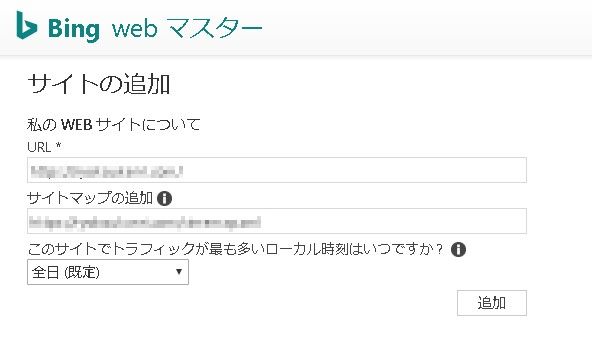Click the blurred text inside the URL field

107,171
